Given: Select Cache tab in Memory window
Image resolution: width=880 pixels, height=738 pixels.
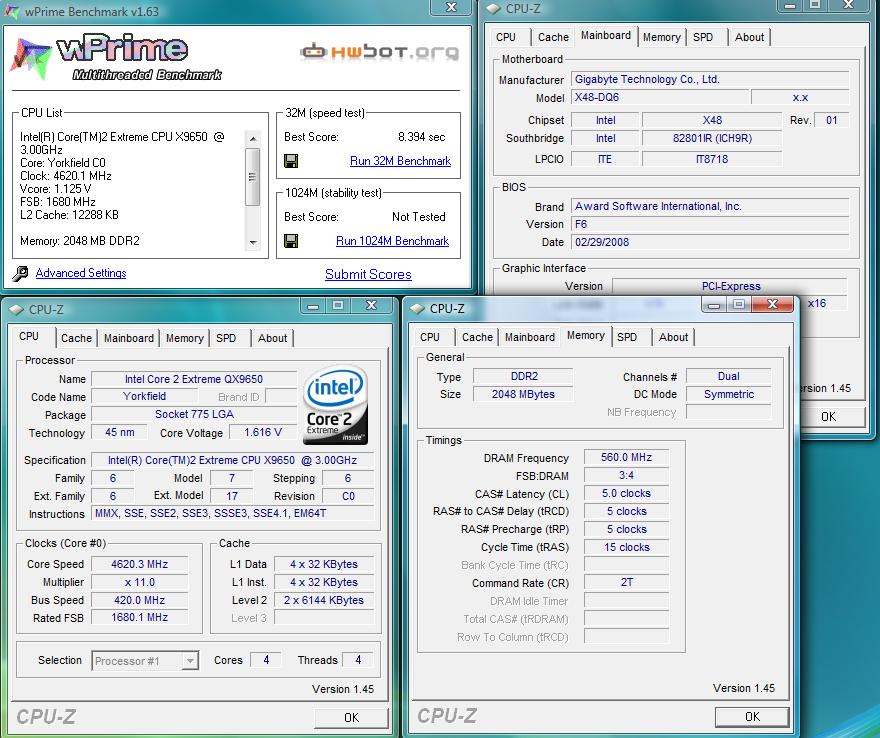Looking at the screenshot, I should 477,337.
